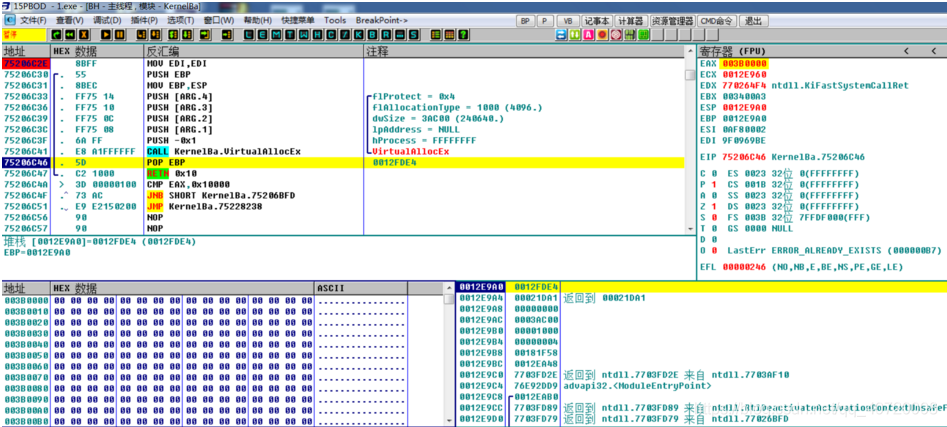Open the Memory map (M) window icon
This screenshot has height=427, width=947.
click(x=275, y=34)
